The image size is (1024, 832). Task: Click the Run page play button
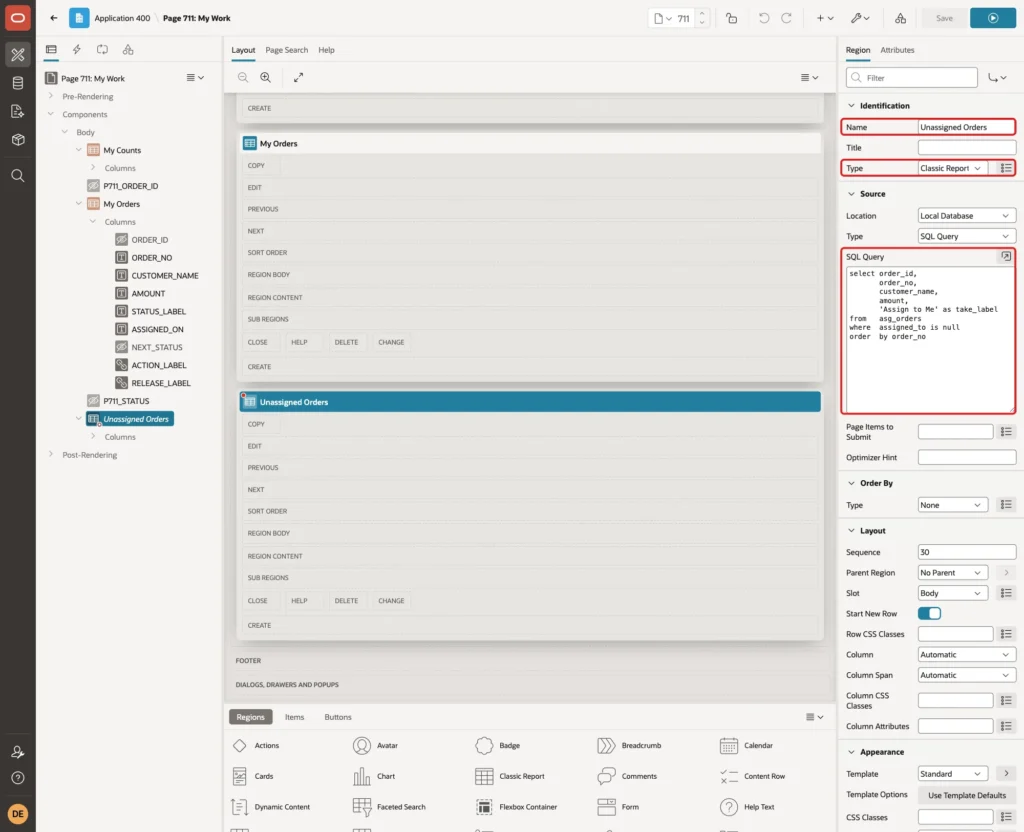[993, 18]
